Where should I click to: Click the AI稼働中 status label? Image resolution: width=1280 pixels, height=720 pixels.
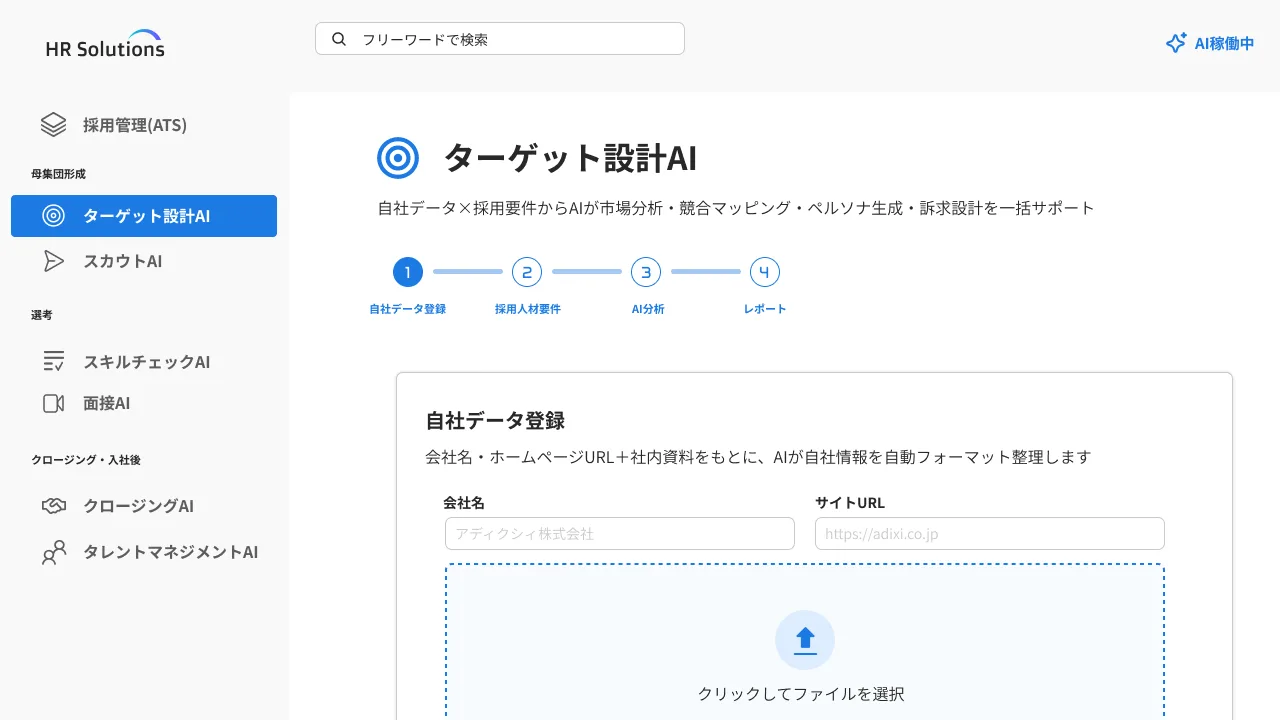point(1225,43)
